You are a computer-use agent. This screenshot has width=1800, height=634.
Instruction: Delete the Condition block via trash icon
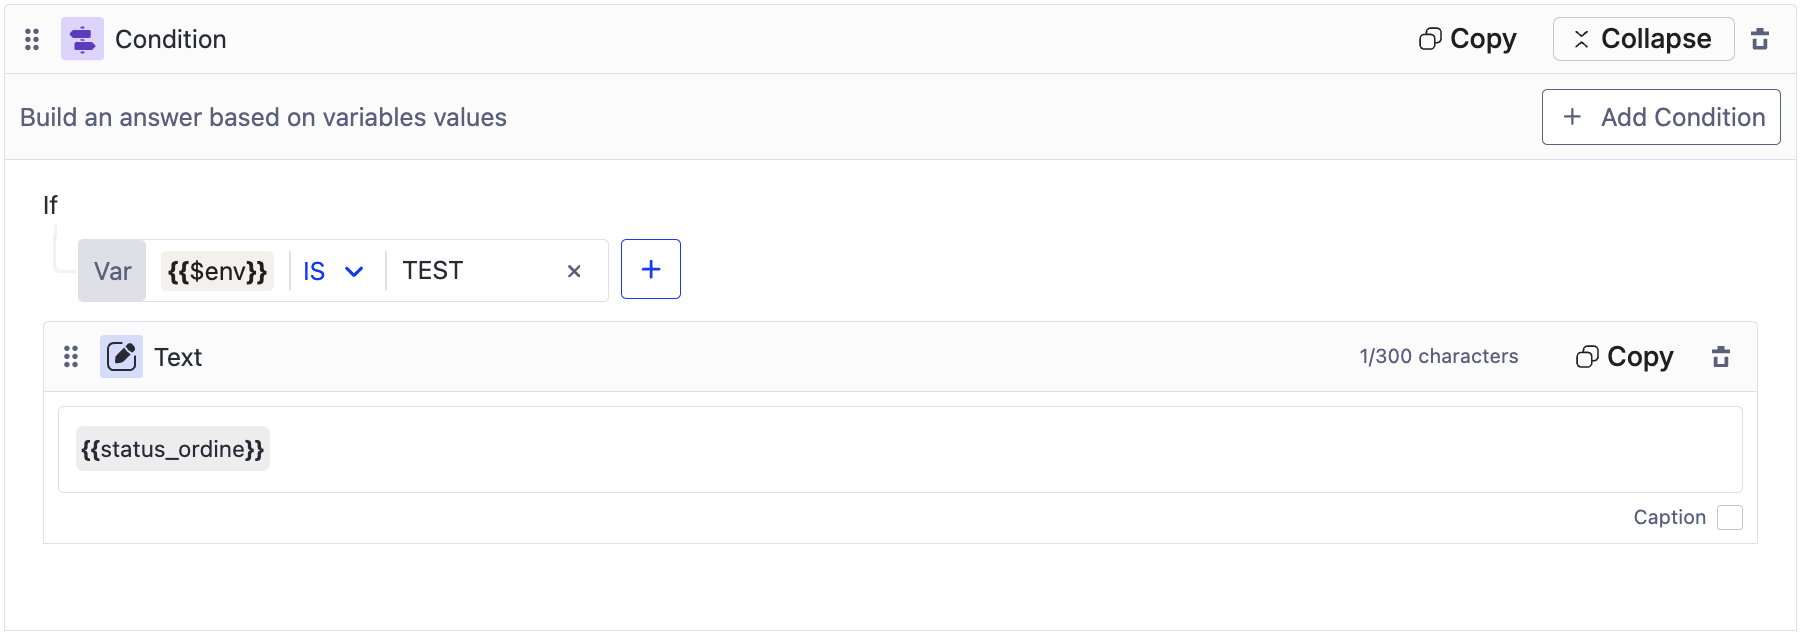1760,39
